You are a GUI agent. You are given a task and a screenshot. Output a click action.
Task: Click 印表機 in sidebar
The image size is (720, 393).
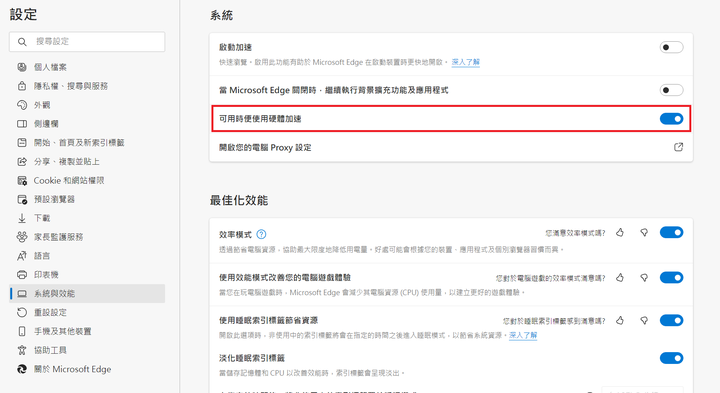(46, 275)
